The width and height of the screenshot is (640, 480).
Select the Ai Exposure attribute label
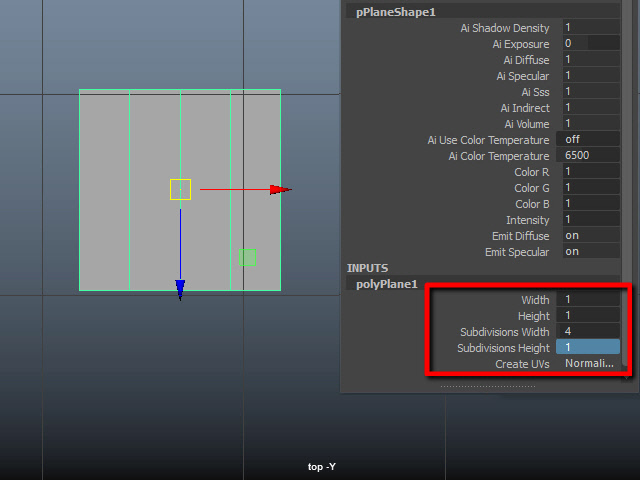click(x=521, y=44)
